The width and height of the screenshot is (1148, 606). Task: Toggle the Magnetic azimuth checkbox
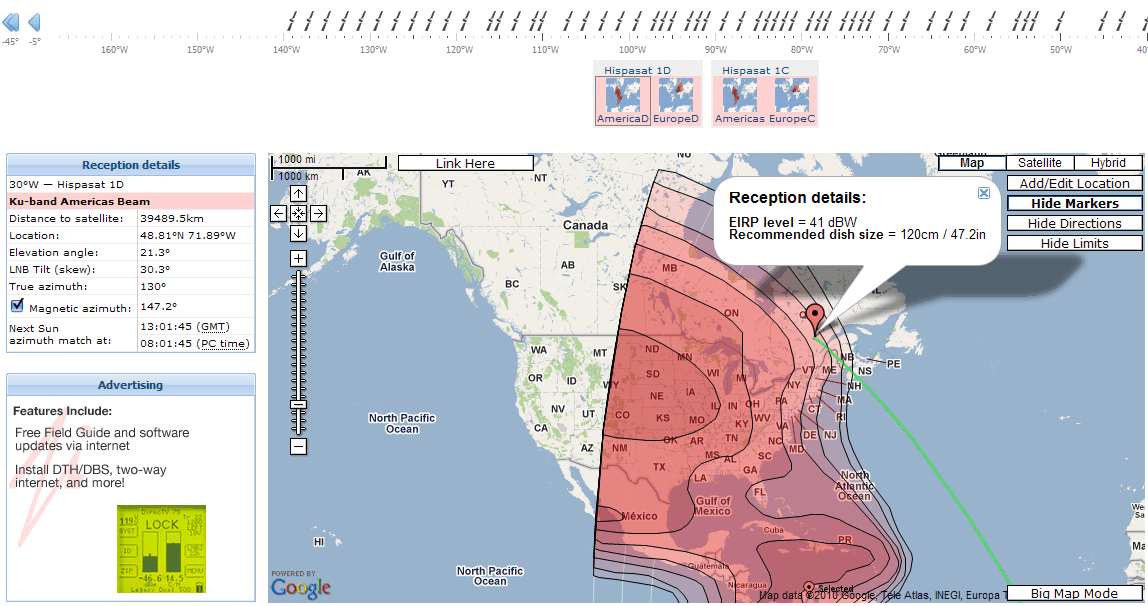18,305
